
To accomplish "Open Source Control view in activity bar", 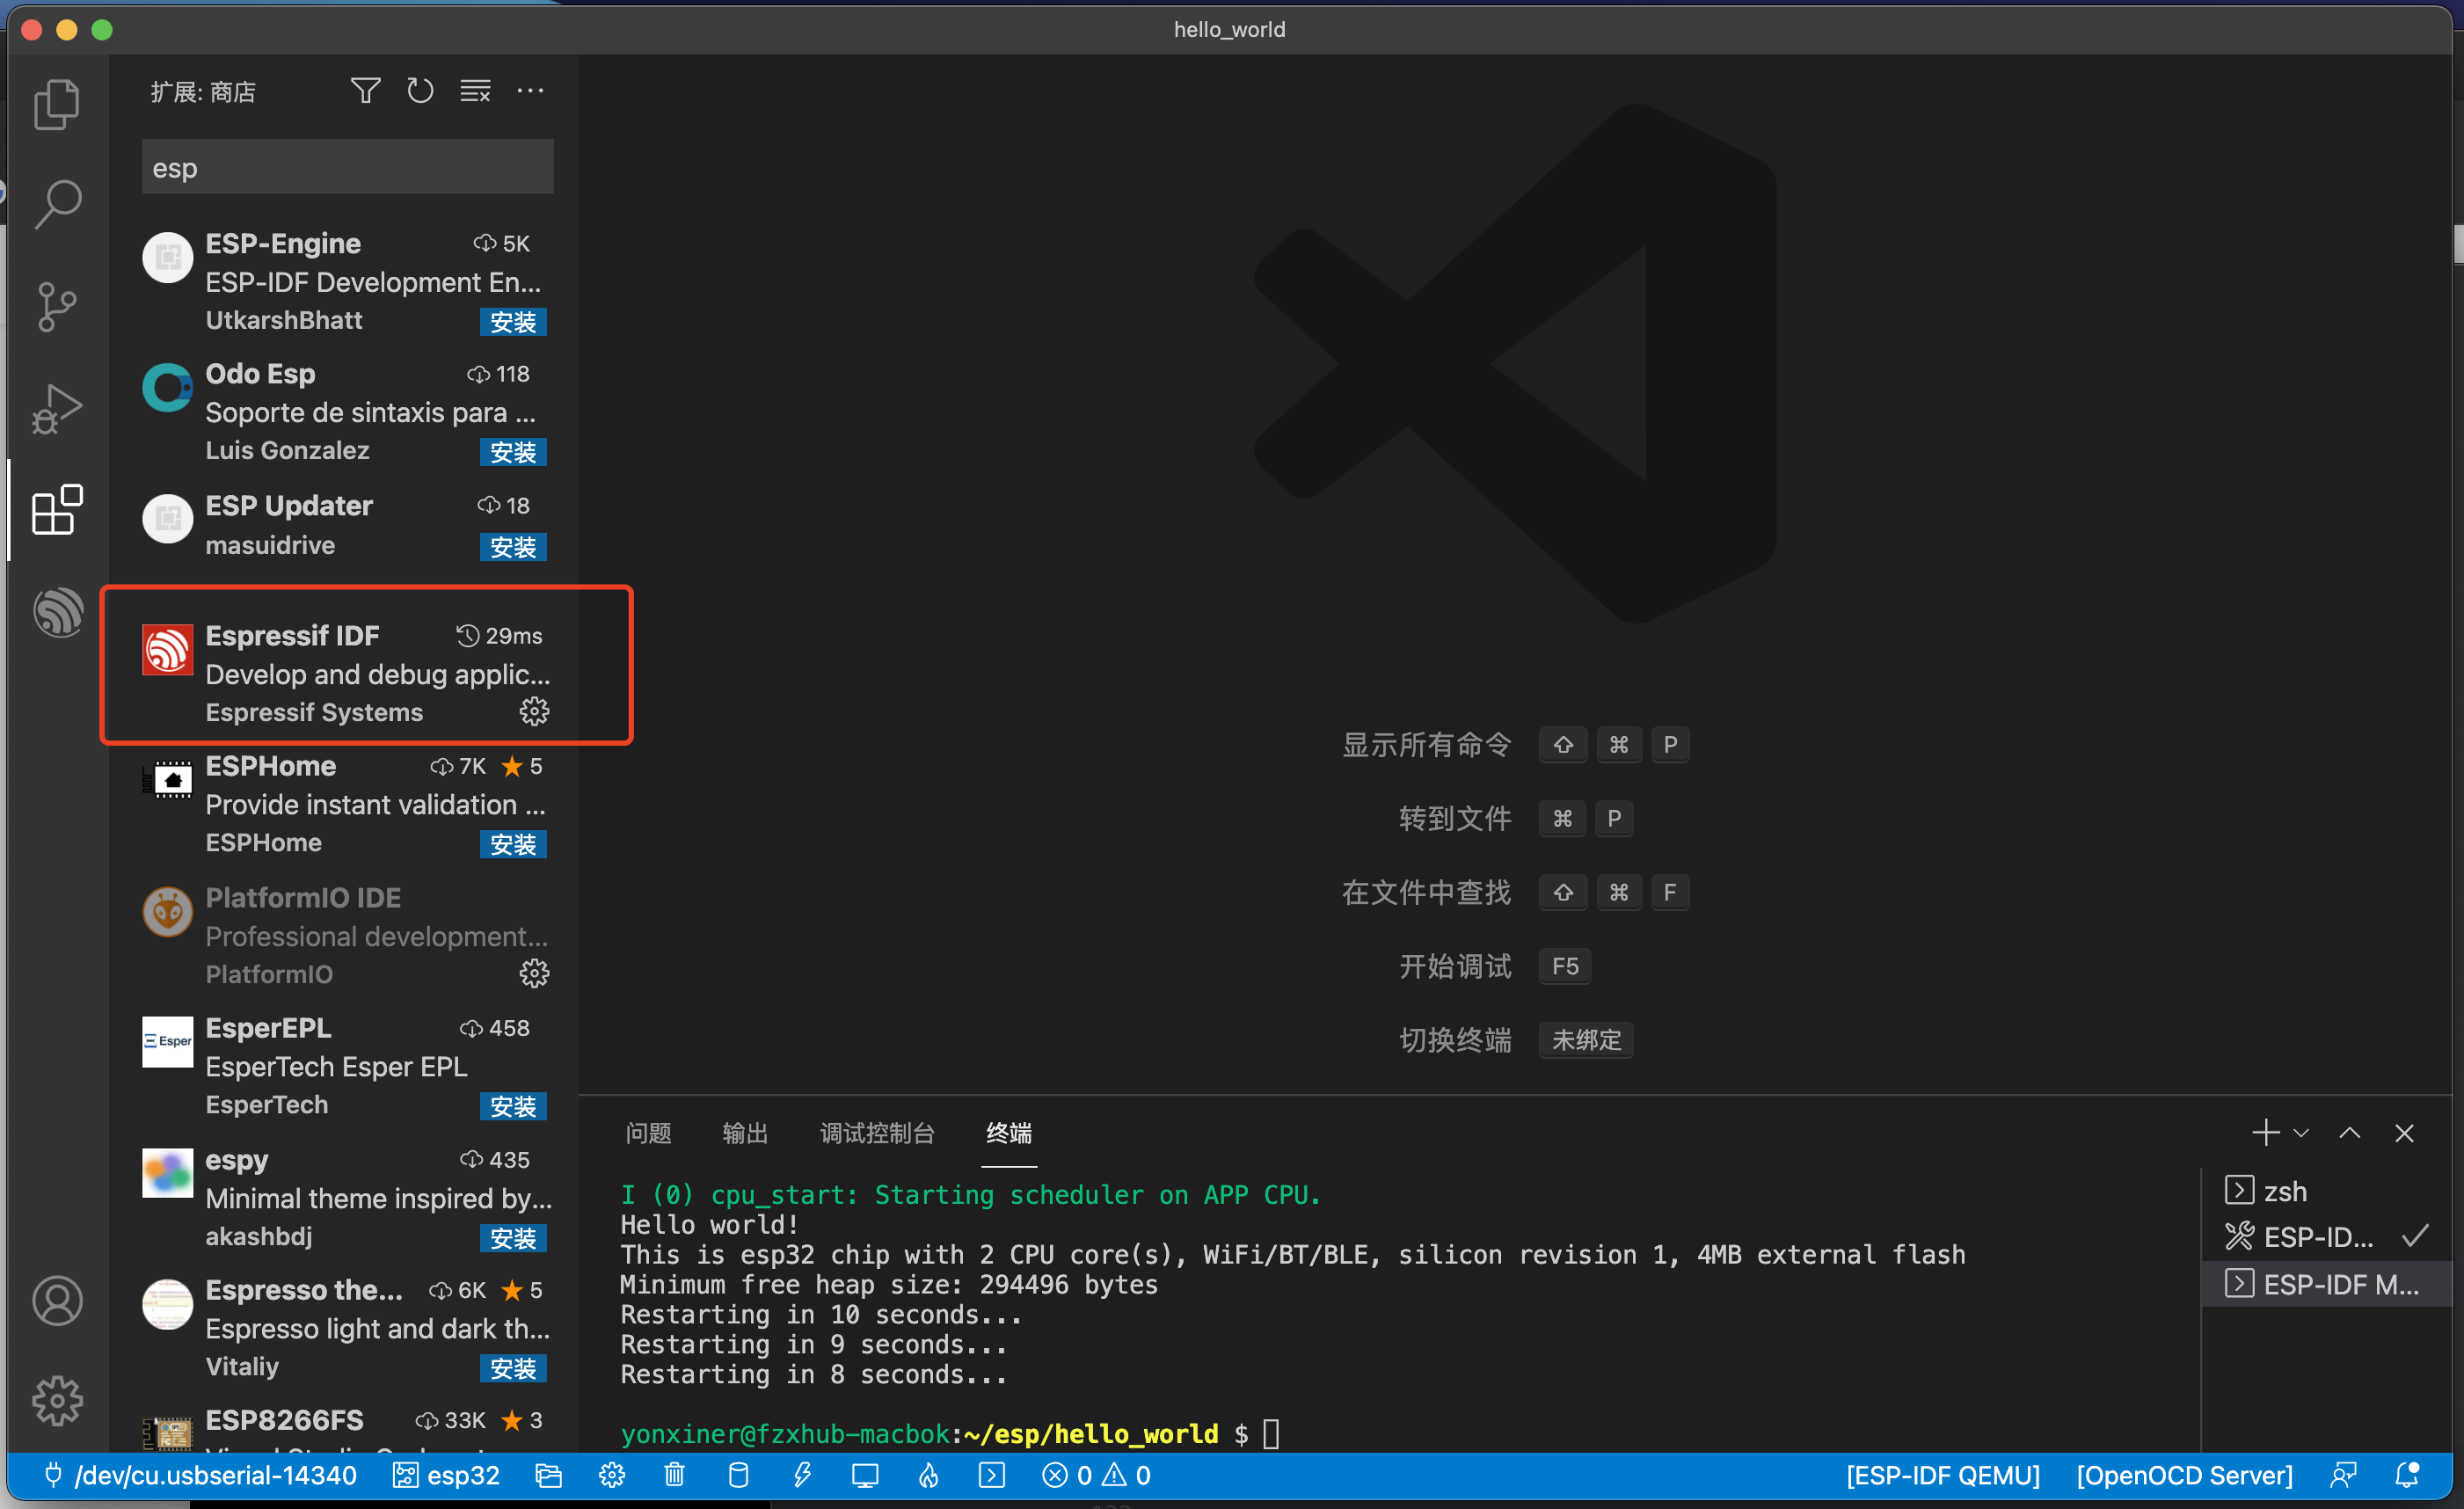I will pyautogui.click(x=57, y=306).
